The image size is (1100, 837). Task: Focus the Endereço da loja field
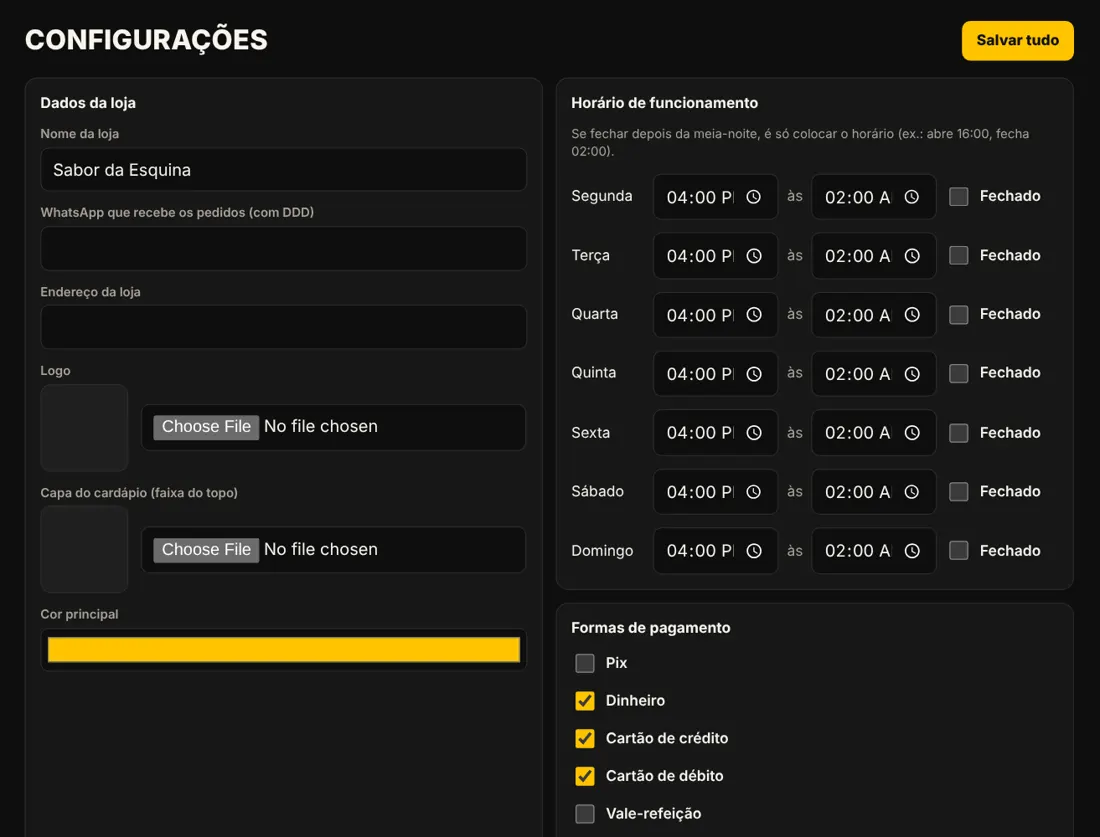(283, 327)
